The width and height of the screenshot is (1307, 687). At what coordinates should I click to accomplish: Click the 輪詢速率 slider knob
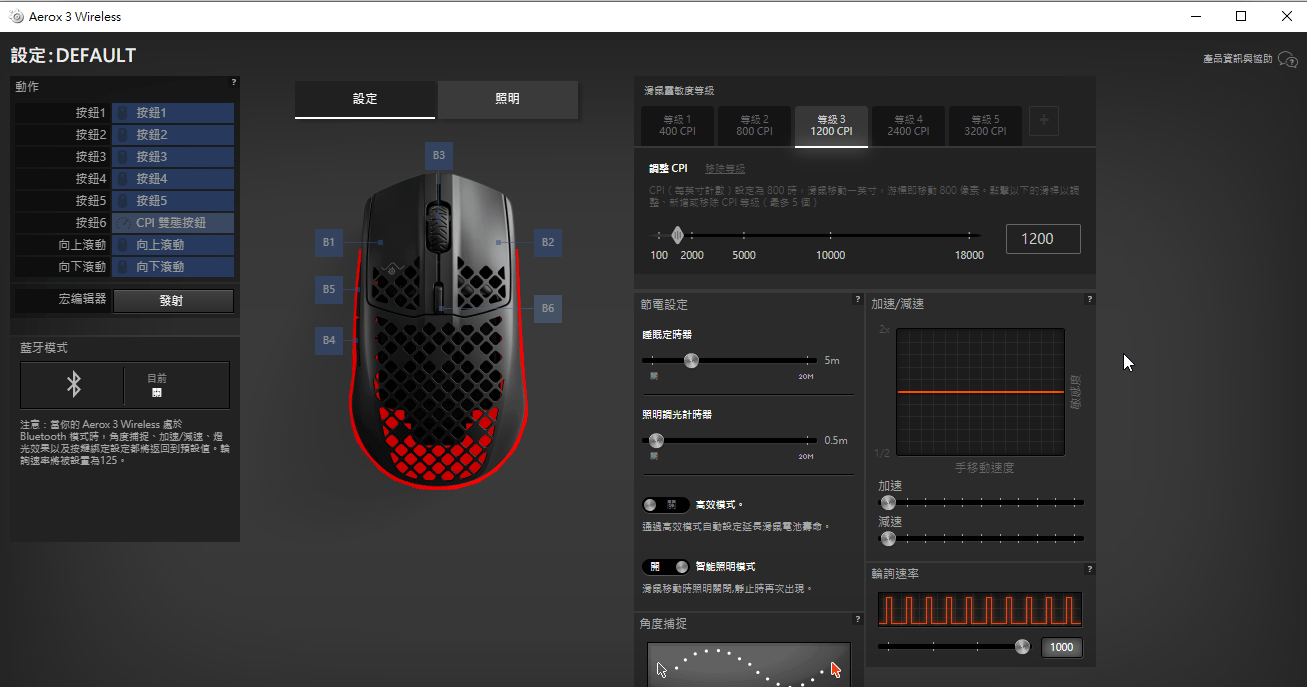click(1022, 646)
